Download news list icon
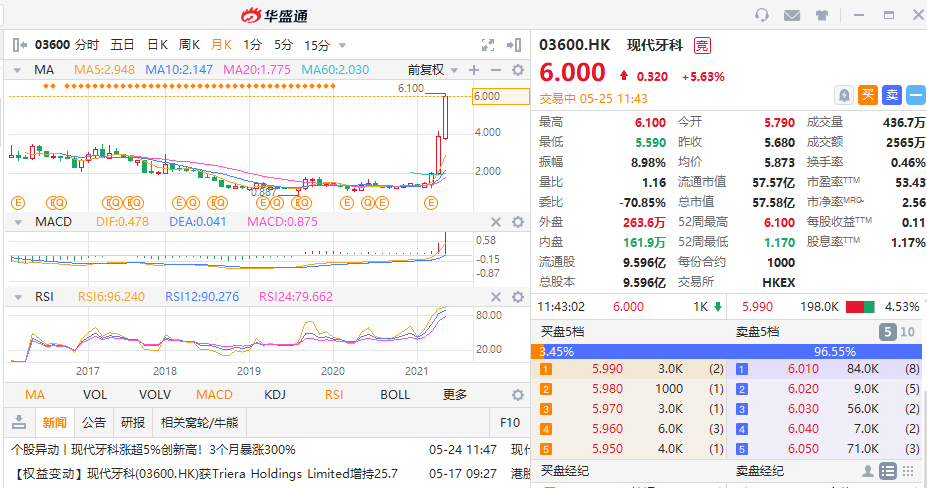This screenshot has width=927, height=488. (x=19, y=422)
